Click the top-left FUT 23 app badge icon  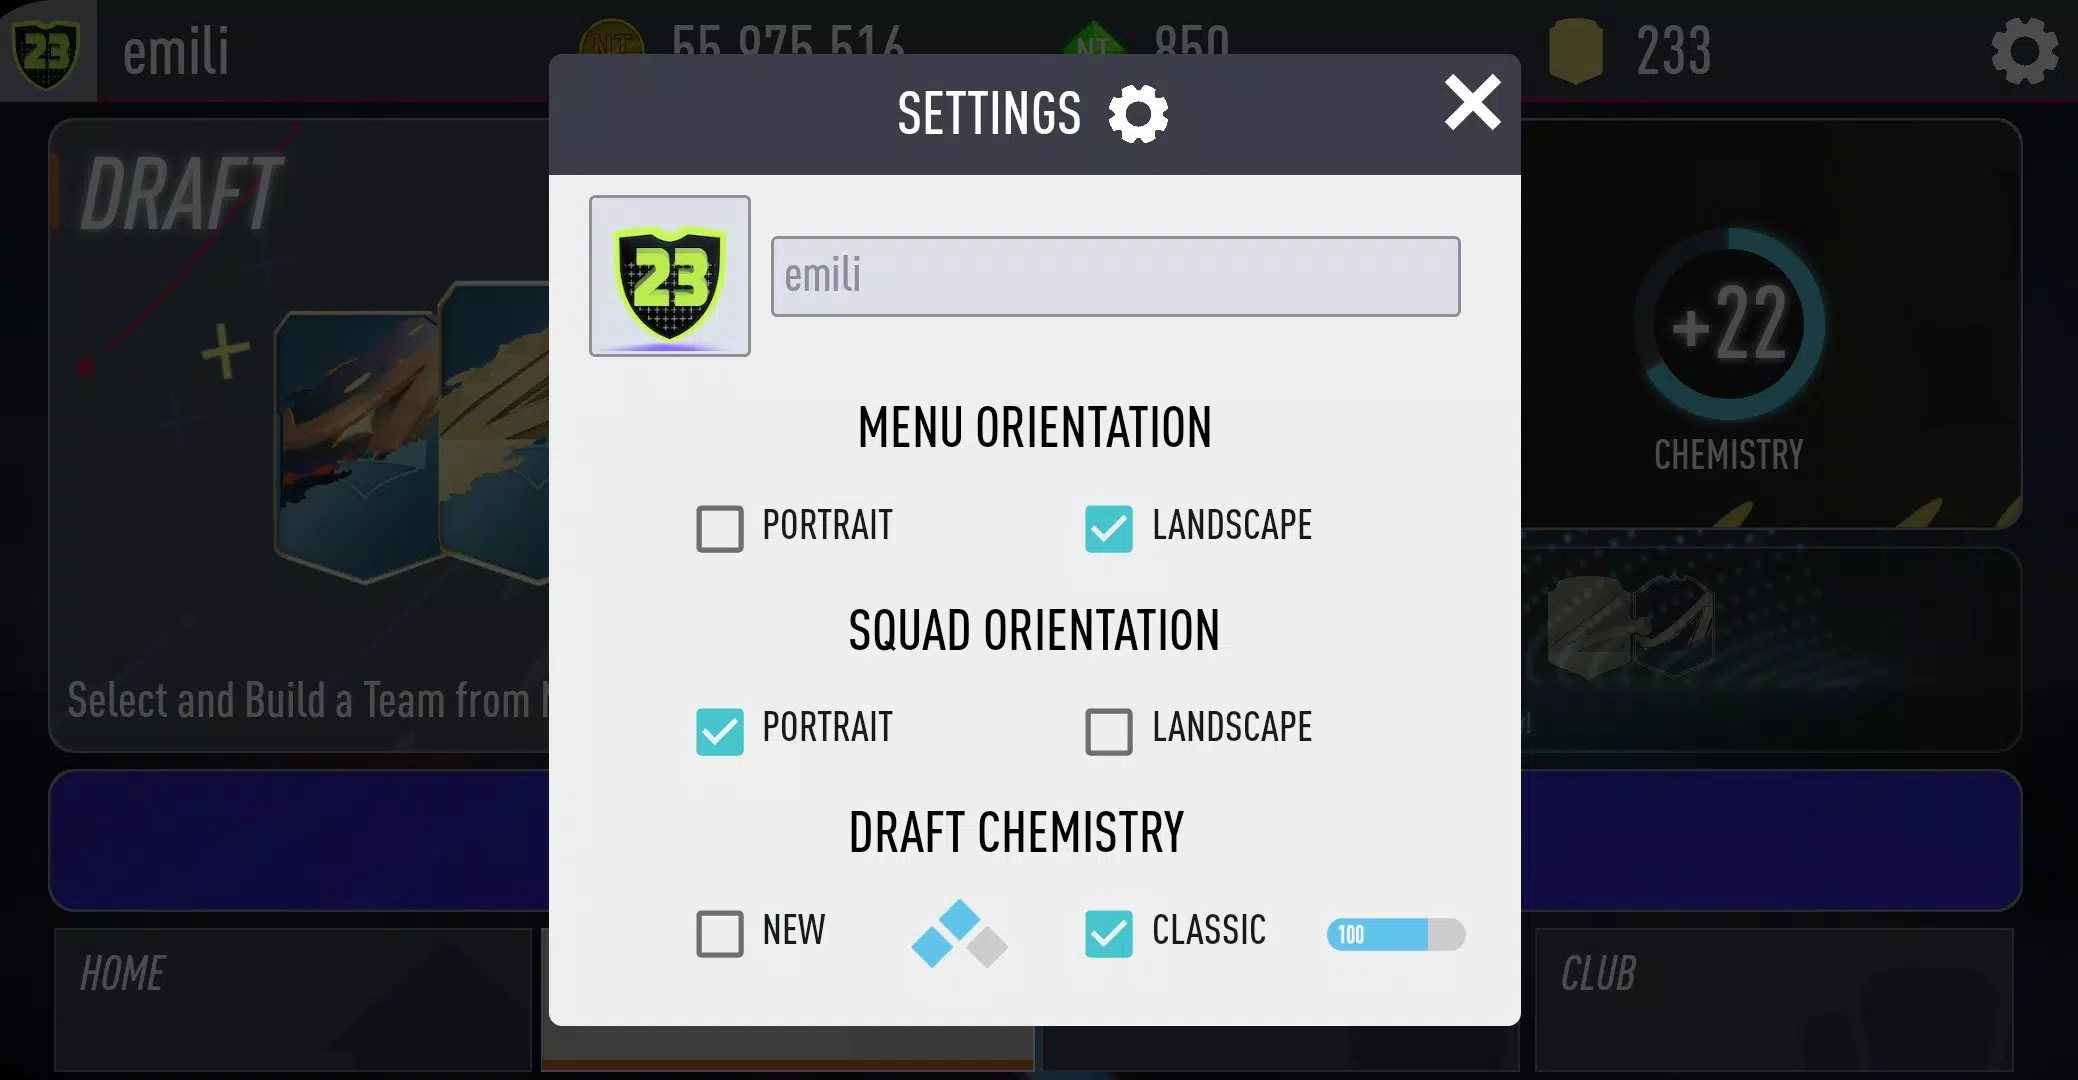(47, 51)
